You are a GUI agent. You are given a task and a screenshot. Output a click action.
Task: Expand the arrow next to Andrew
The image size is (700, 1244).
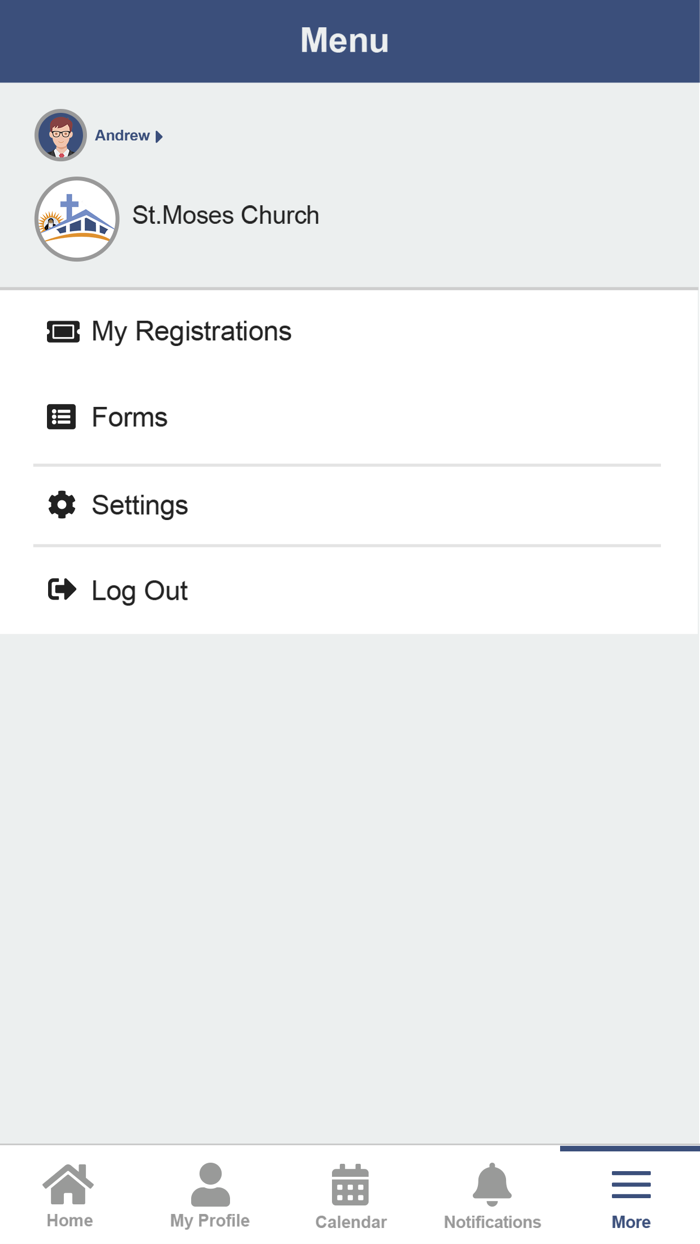(159, 137)
